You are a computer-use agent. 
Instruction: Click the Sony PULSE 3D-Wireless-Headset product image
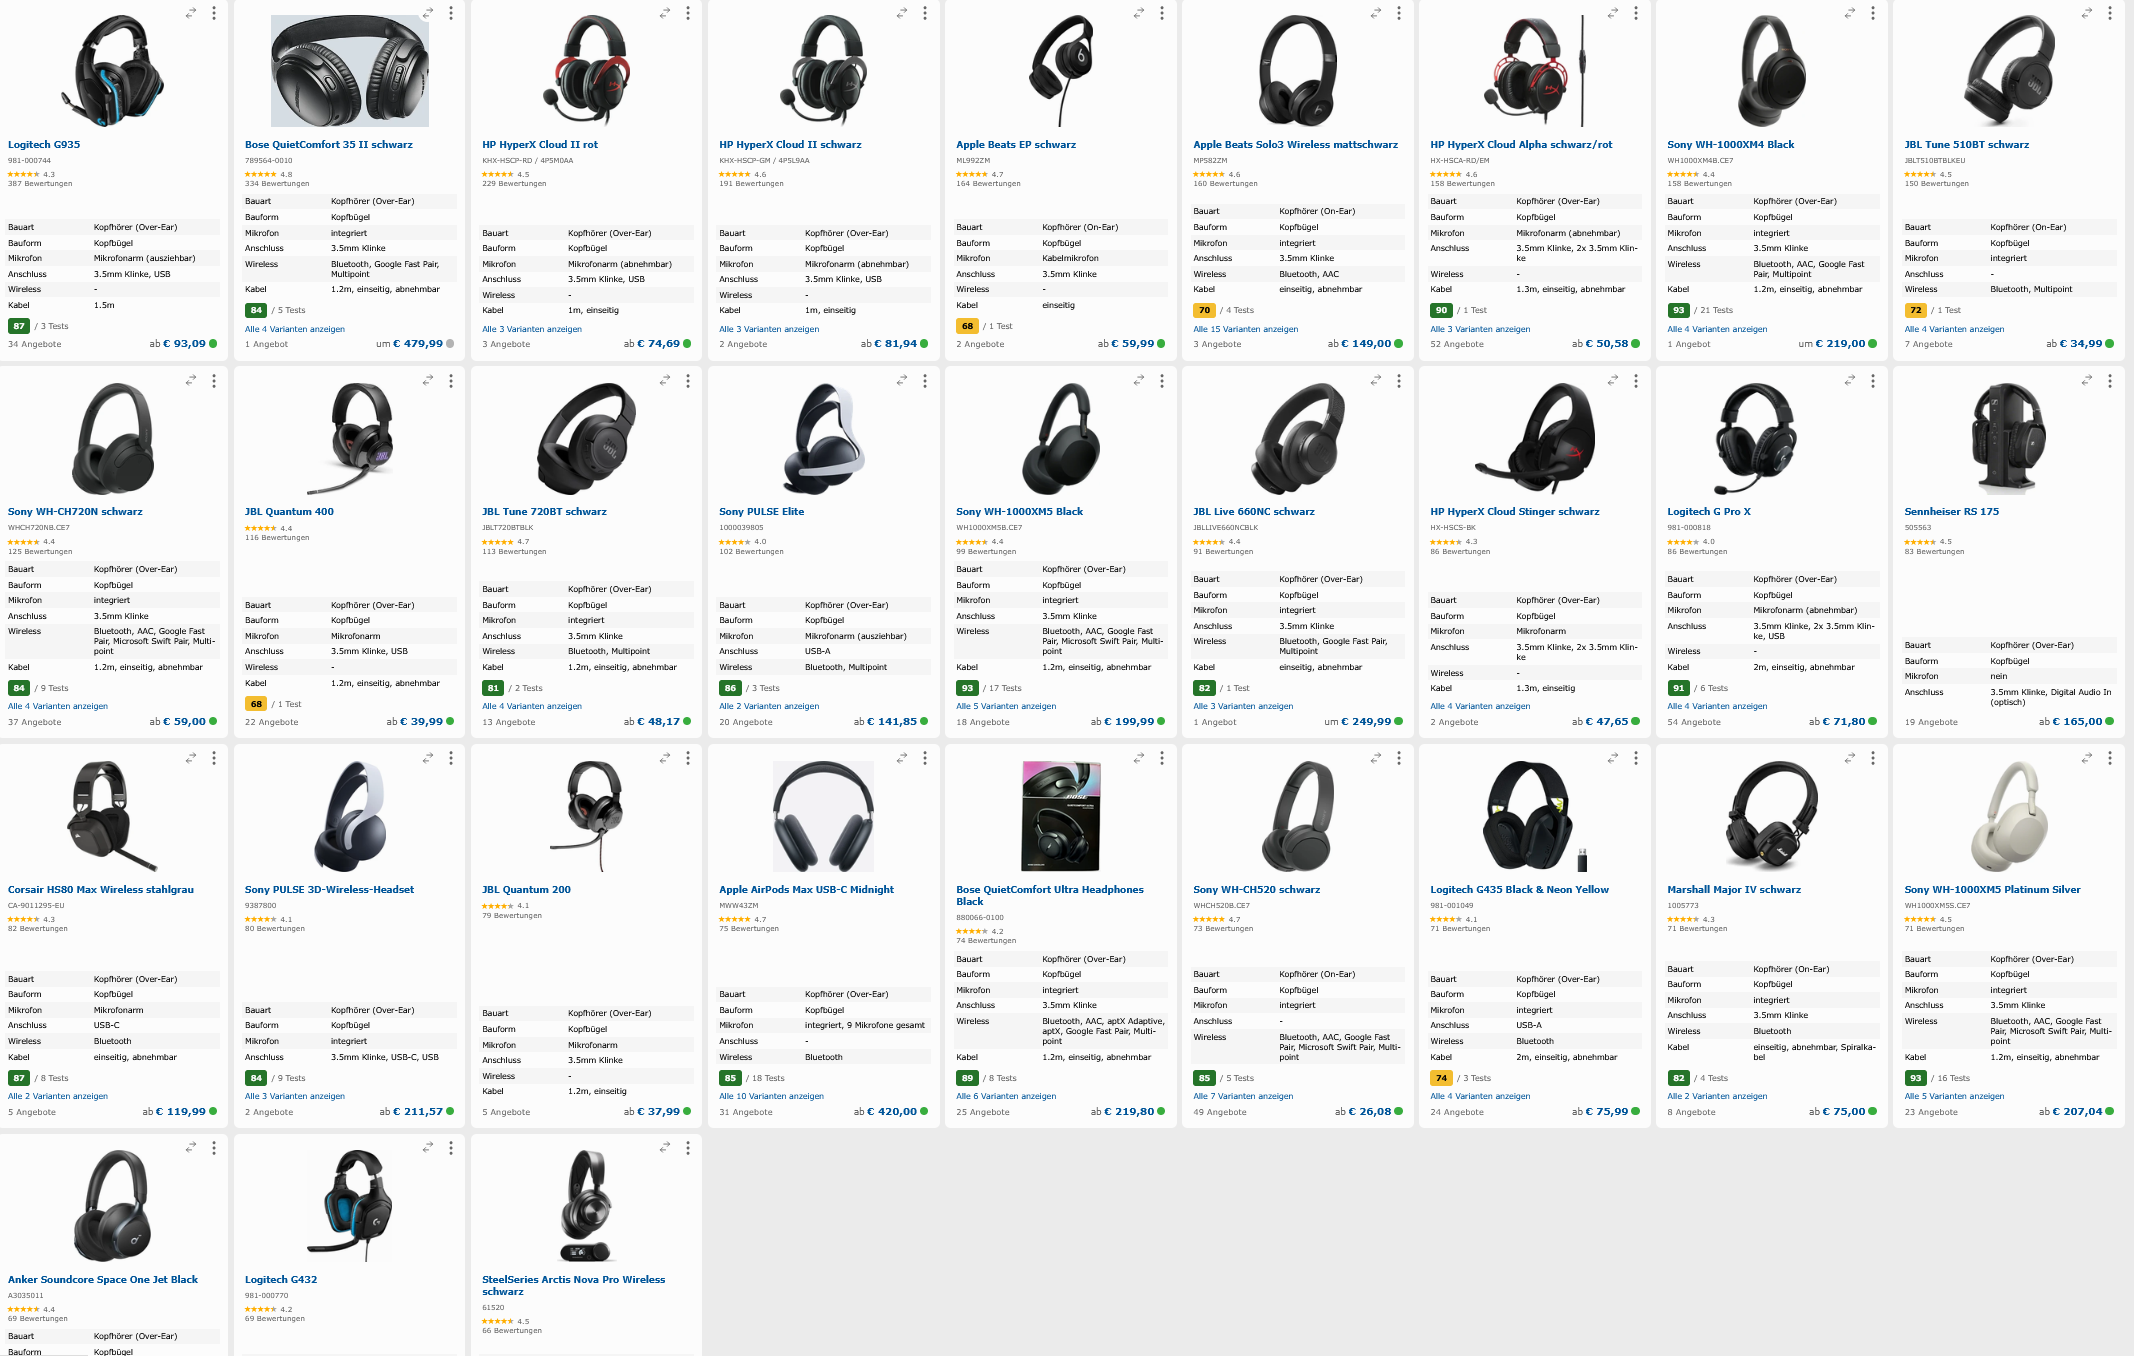[349, 817]
